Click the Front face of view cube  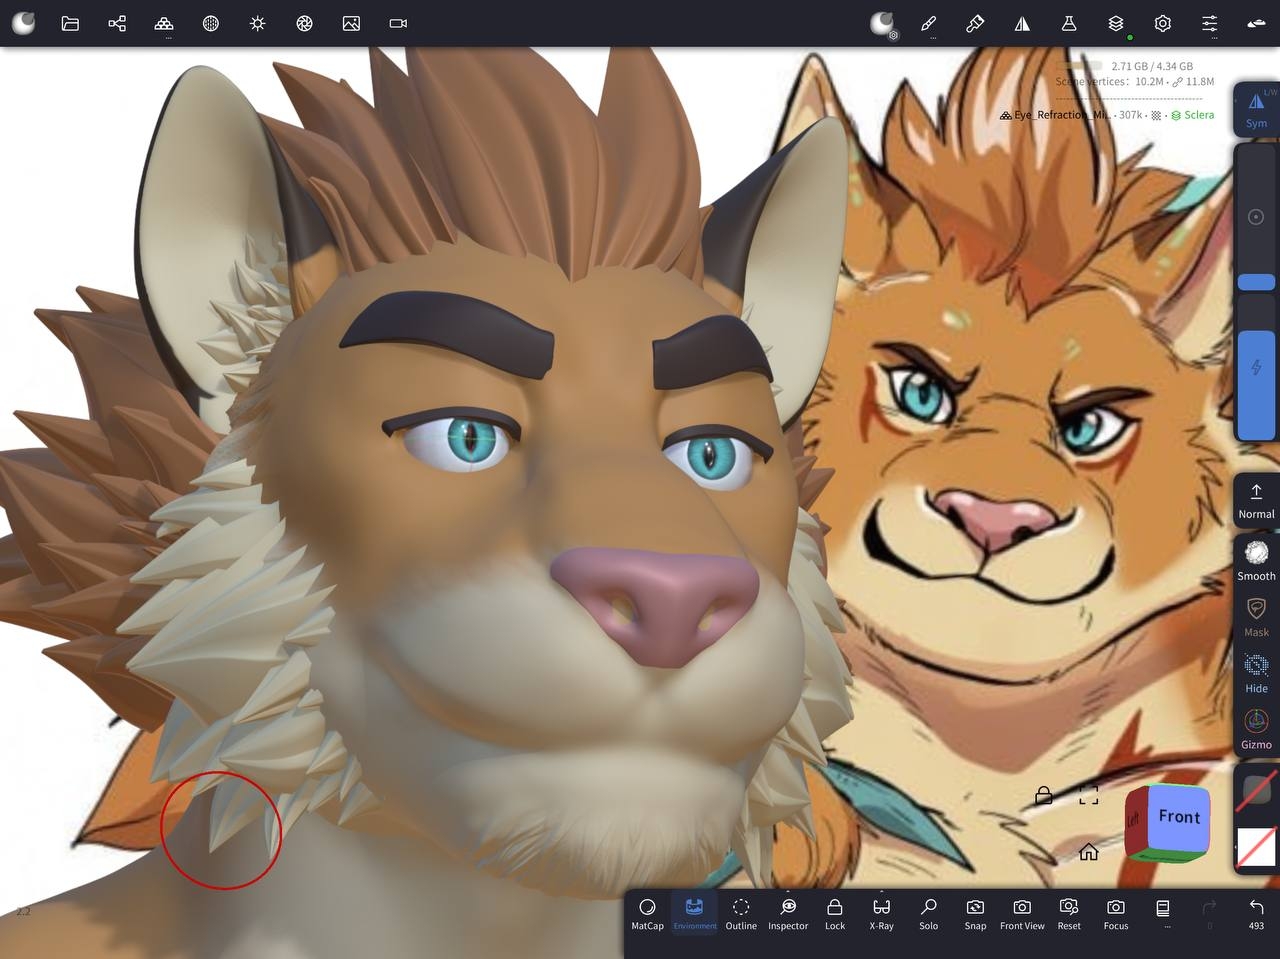1178,818
